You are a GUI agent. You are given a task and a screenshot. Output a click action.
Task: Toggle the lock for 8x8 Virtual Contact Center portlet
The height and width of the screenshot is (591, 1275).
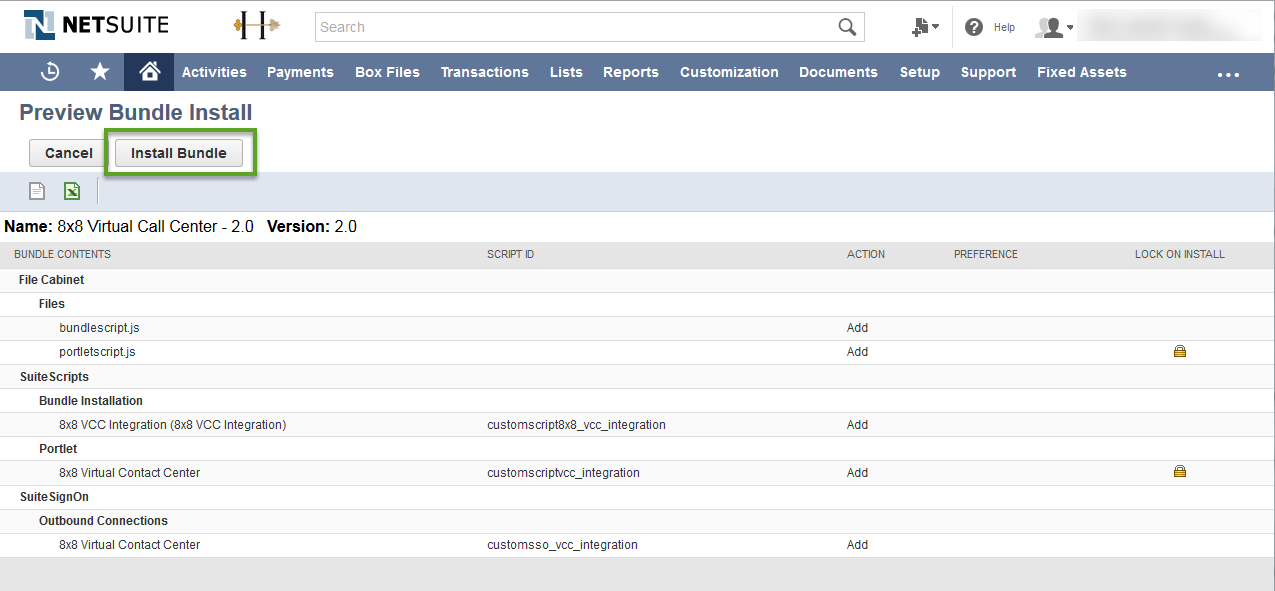tap(1179, 470)
